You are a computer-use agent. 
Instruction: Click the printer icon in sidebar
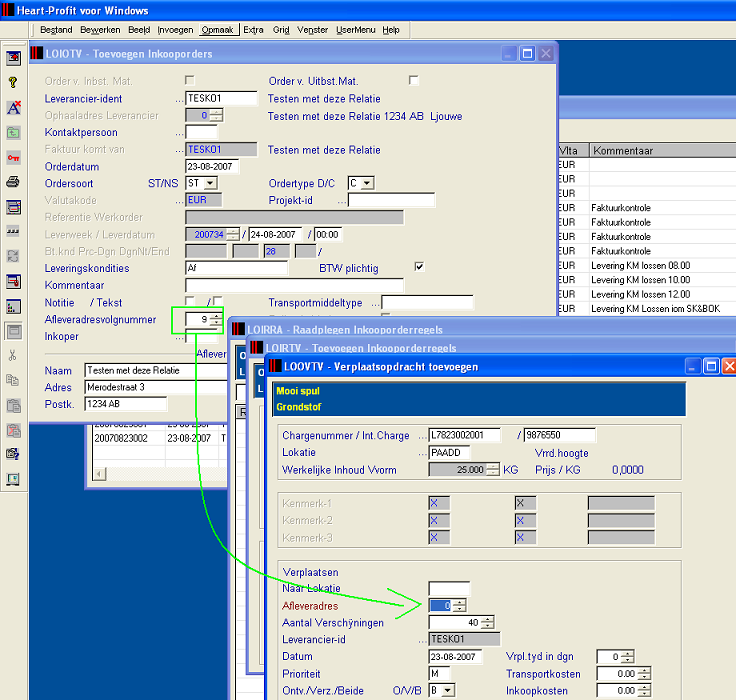tap(13, 182)
